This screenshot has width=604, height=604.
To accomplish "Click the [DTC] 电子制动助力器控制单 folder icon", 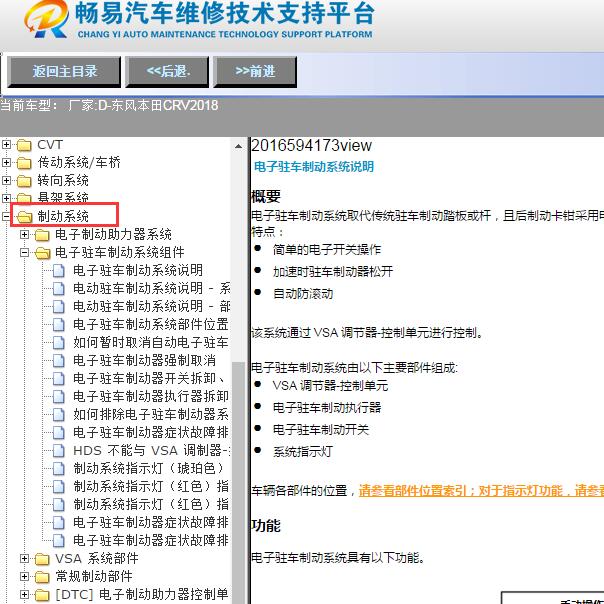I will coord(42,595).
